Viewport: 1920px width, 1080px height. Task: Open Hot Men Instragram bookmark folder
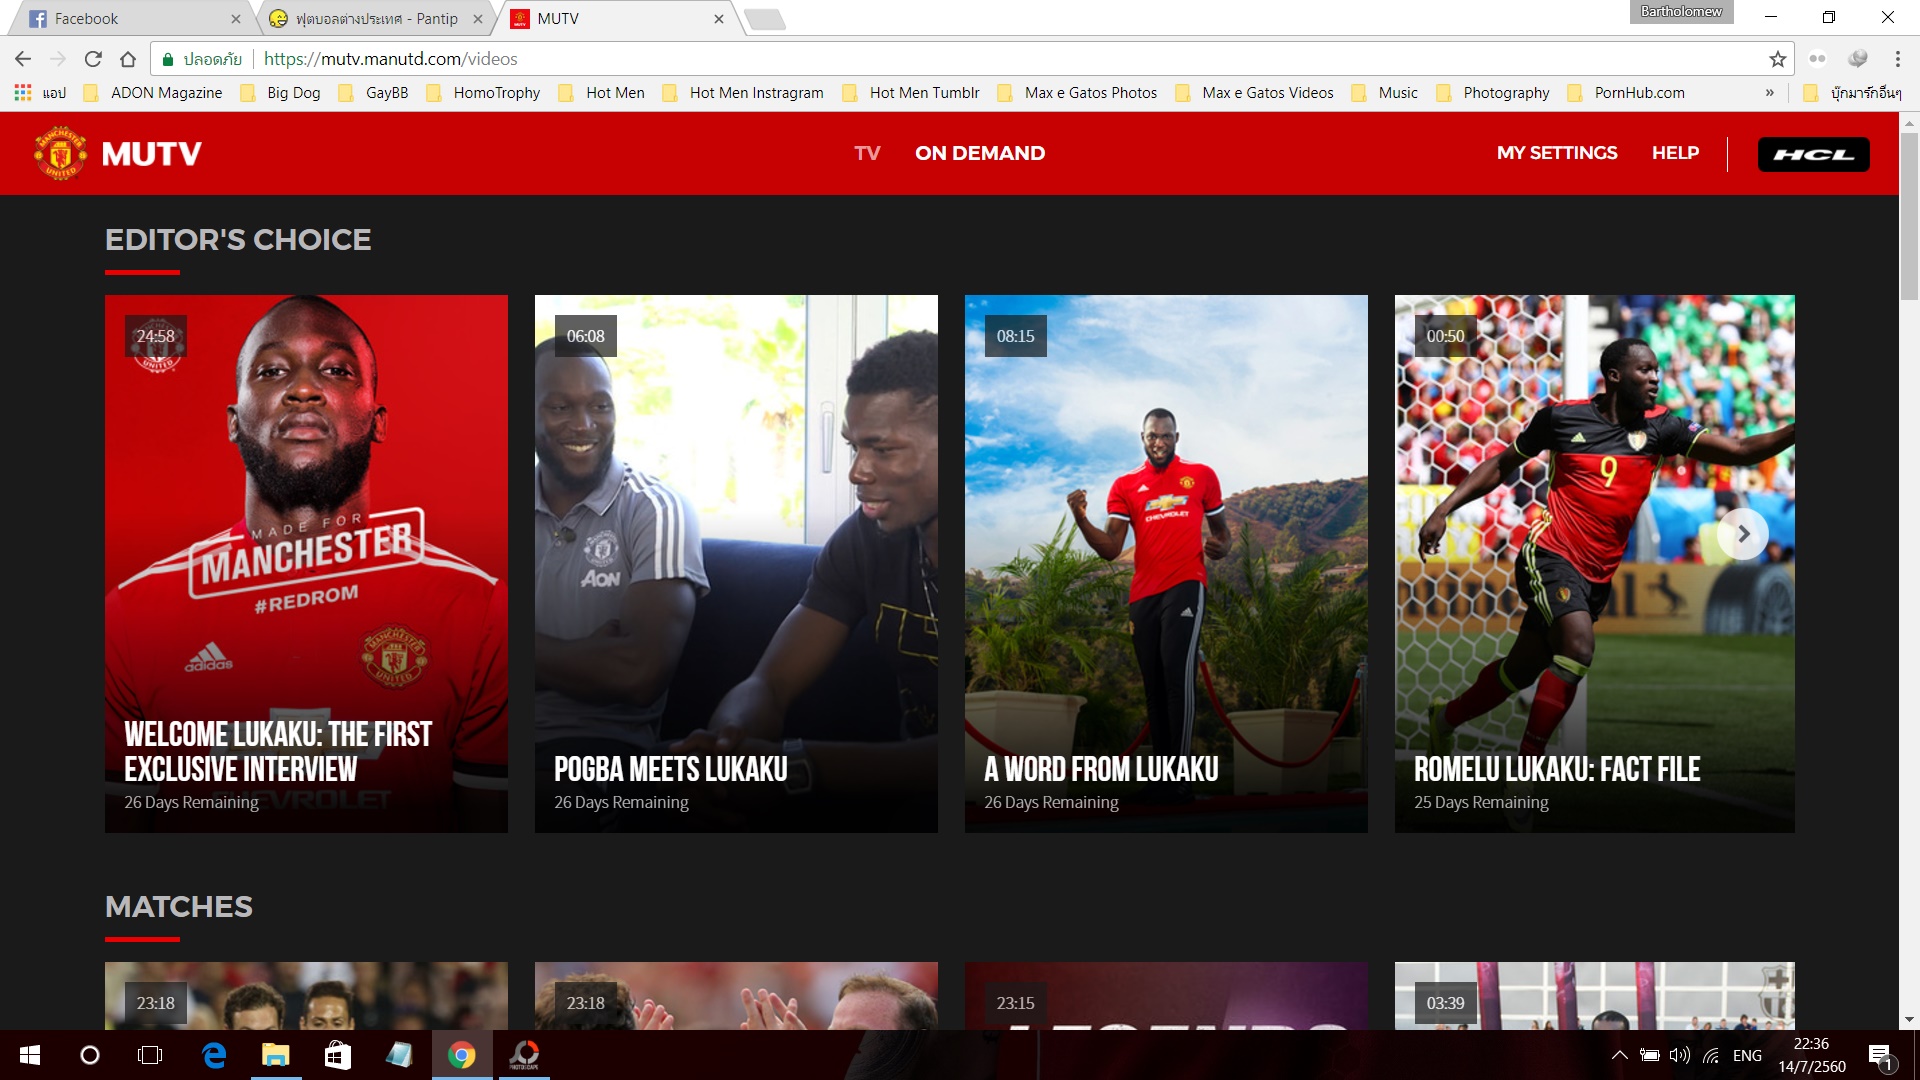[x=744, y=92]
